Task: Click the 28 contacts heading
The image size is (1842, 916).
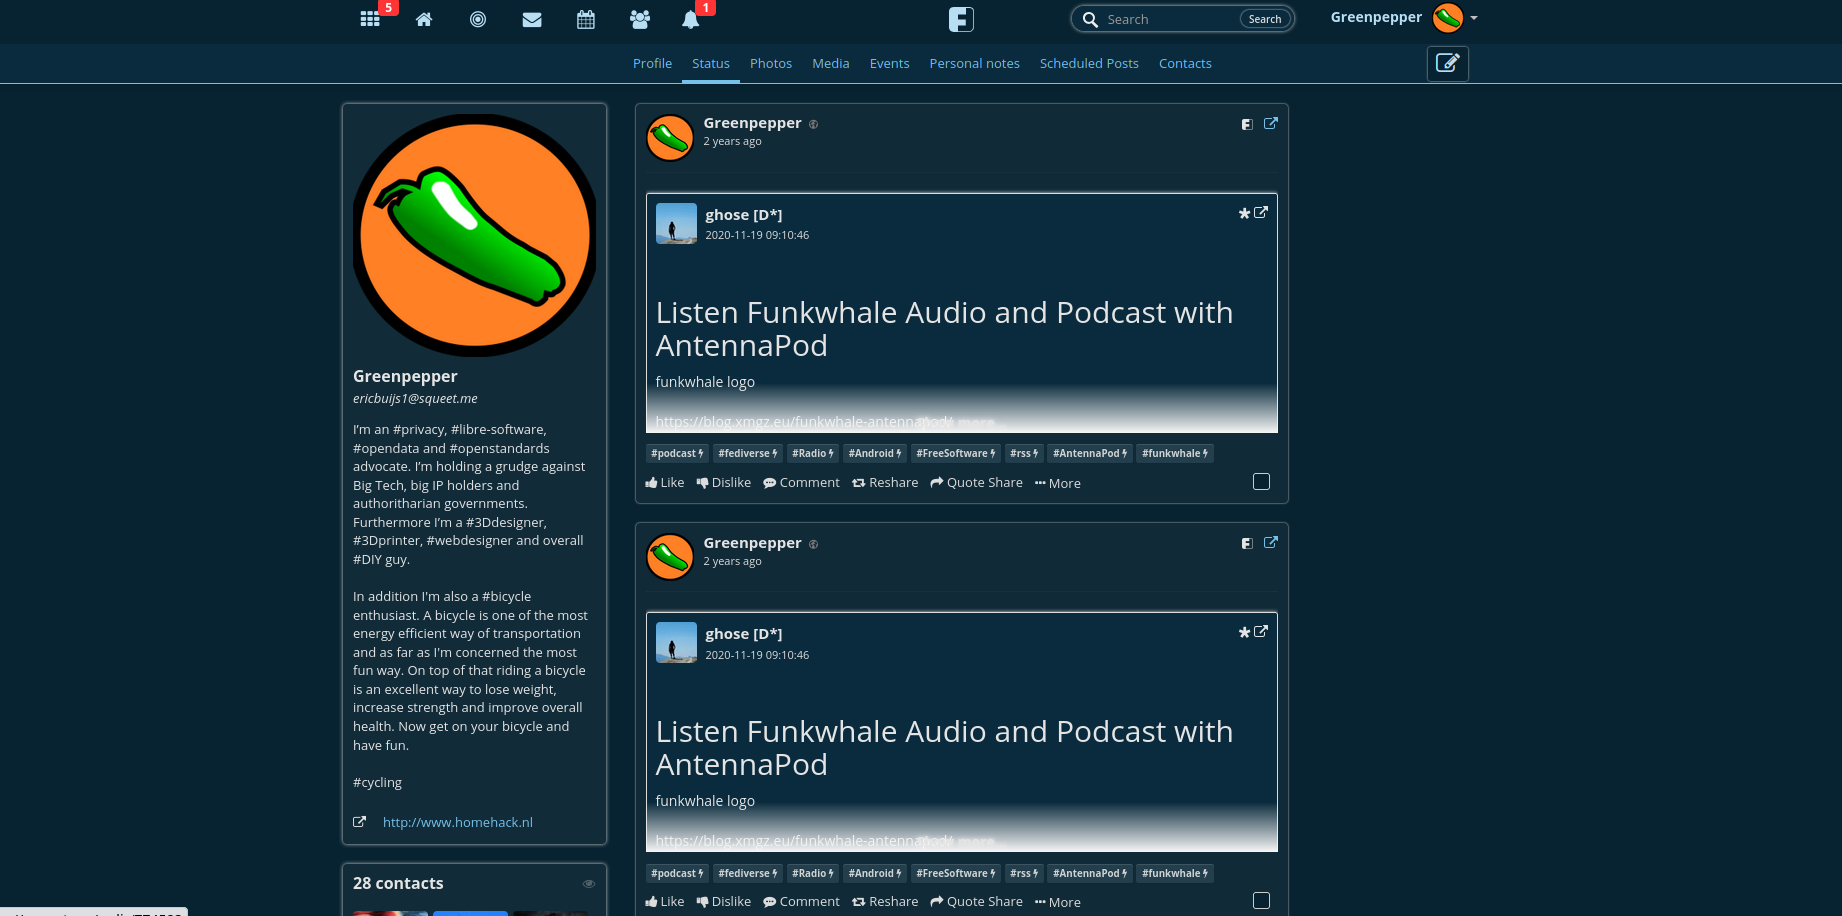Action: pyautogui.click(x=398, y=883)
